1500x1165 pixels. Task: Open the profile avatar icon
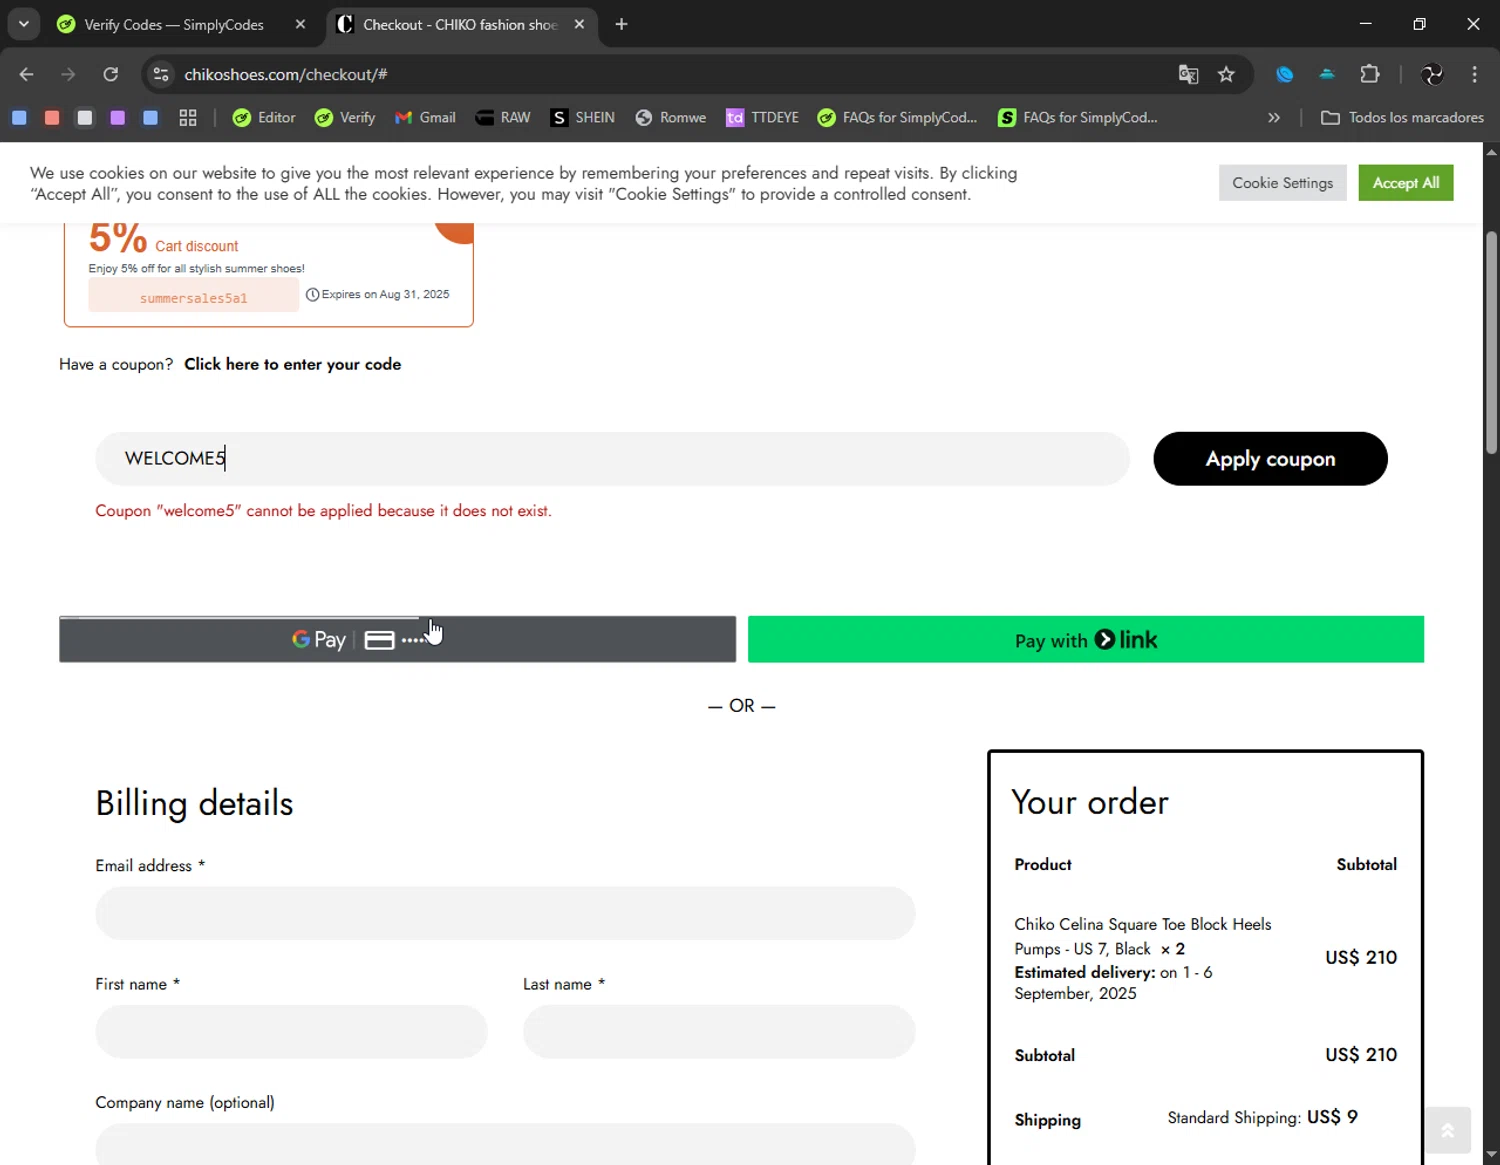pos(1432,74)
